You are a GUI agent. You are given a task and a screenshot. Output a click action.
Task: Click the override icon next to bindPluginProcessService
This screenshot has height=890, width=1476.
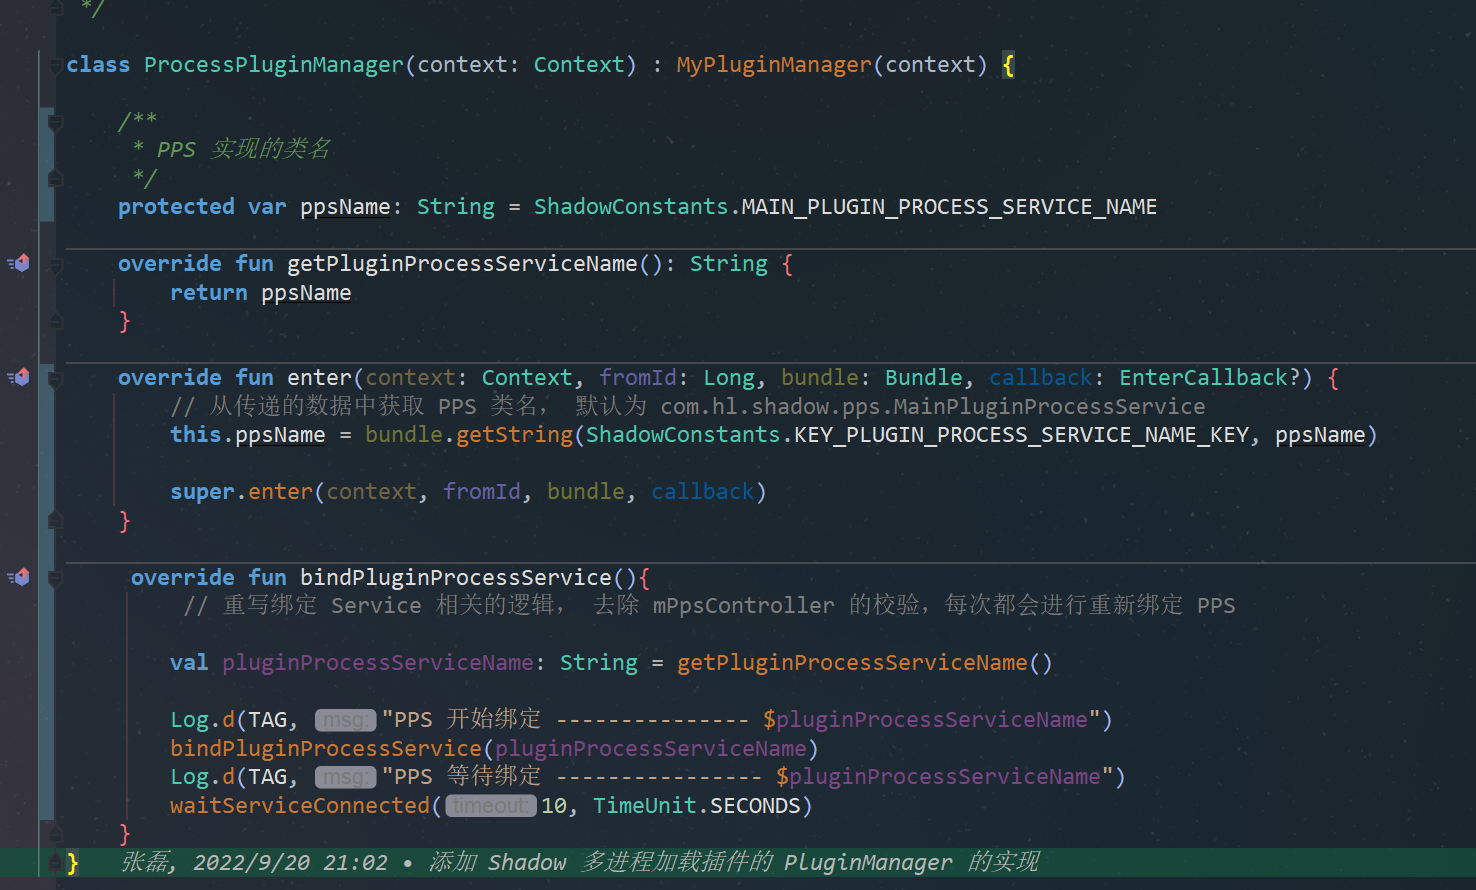pyautogui.click(x=18, y=577)
